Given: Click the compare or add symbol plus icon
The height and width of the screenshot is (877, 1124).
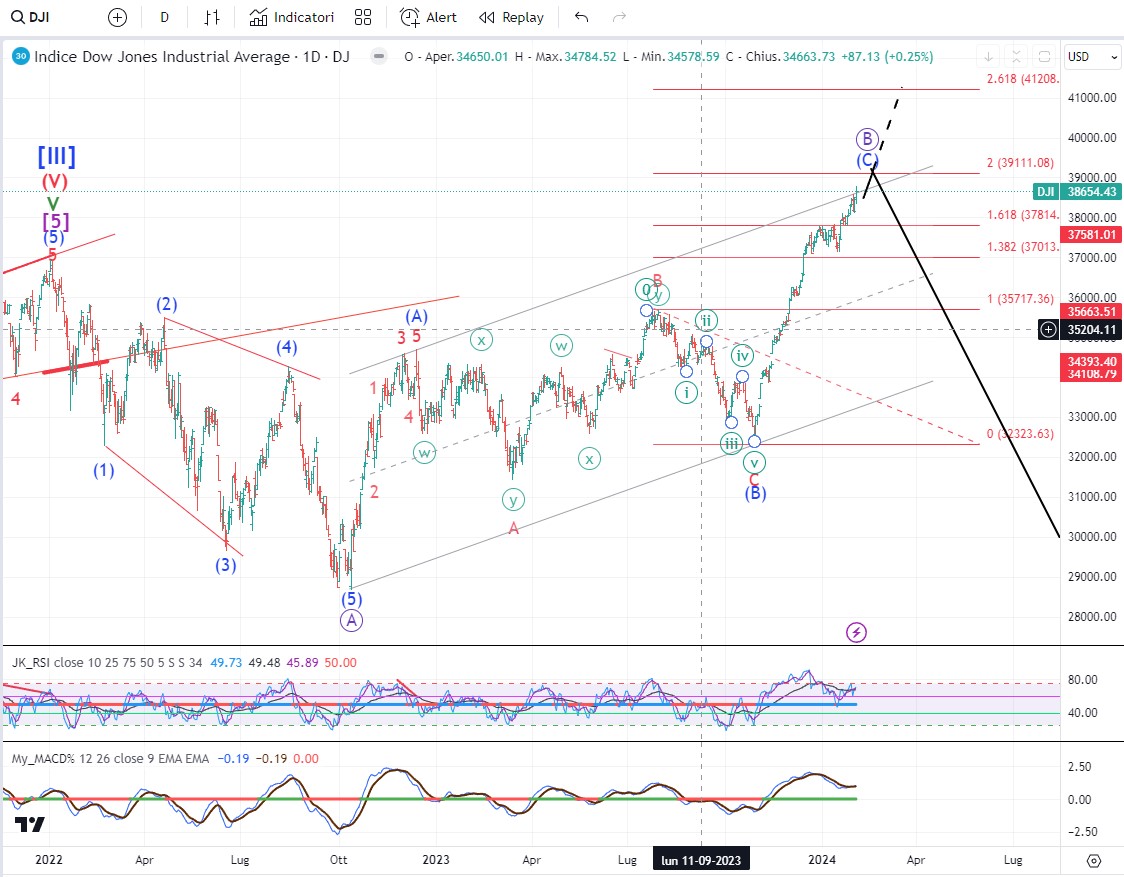Looking at the screenshot, I should [x=117, y=17].
